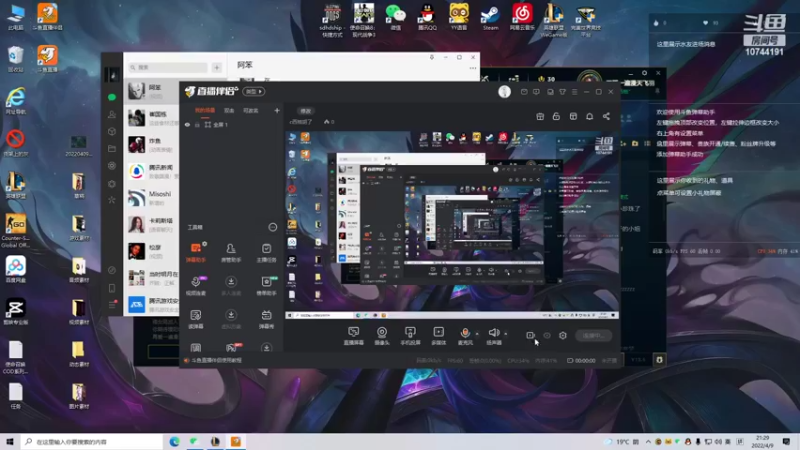Open the 微信 WeChat desktop shortcut

point(395,17)
